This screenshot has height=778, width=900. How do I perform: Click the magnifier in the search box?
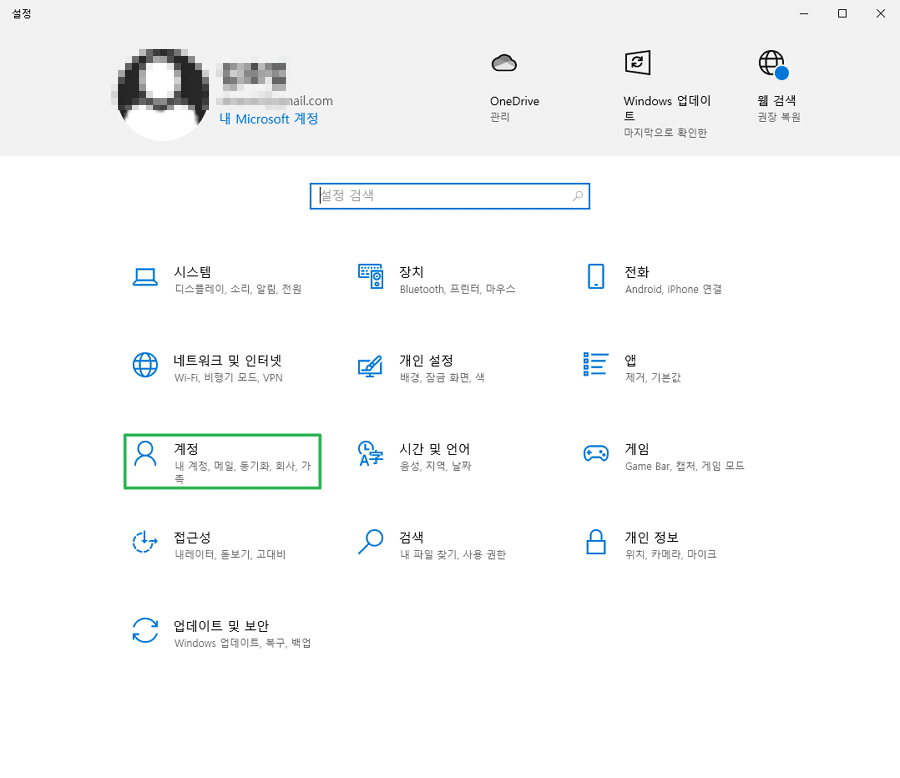pos(578,196)
